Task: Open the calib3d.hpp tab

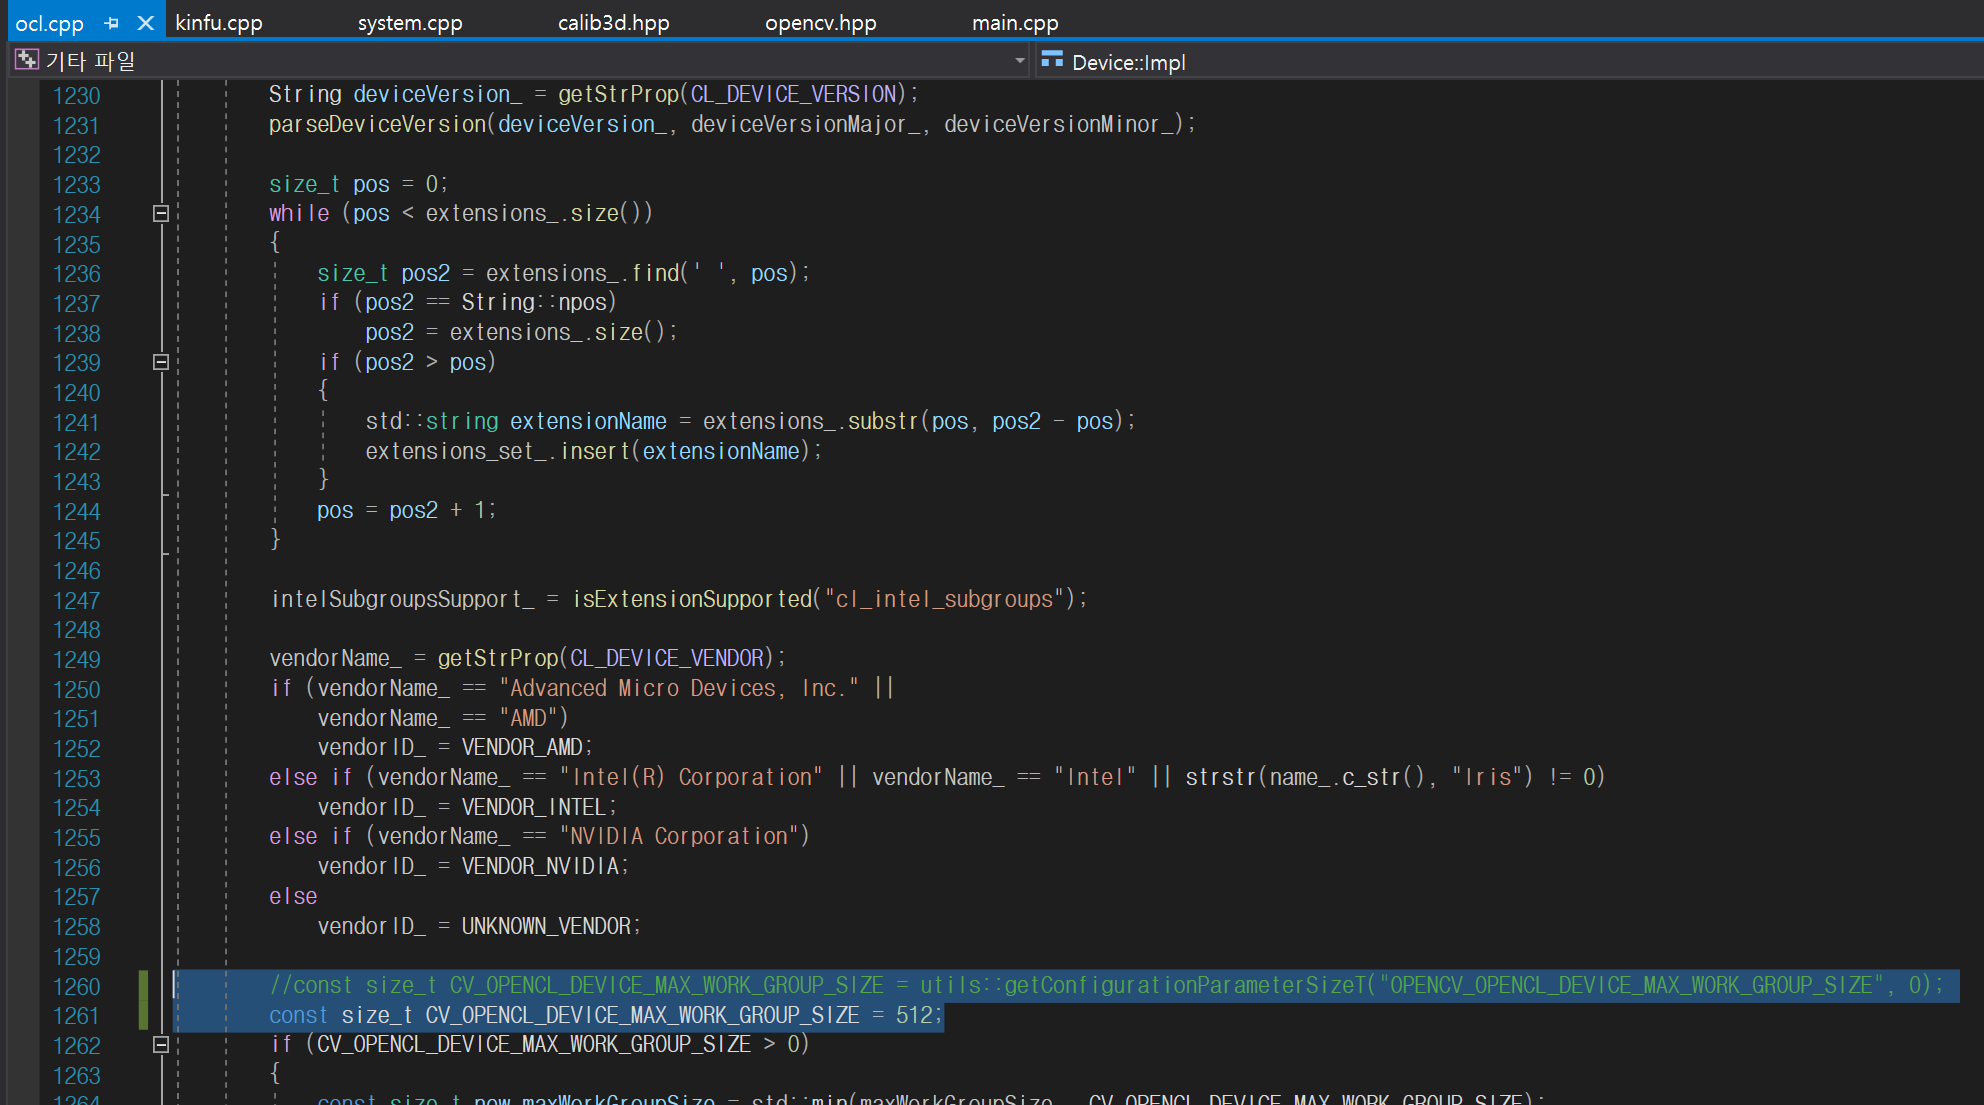Action: click(x=614, y=23)
